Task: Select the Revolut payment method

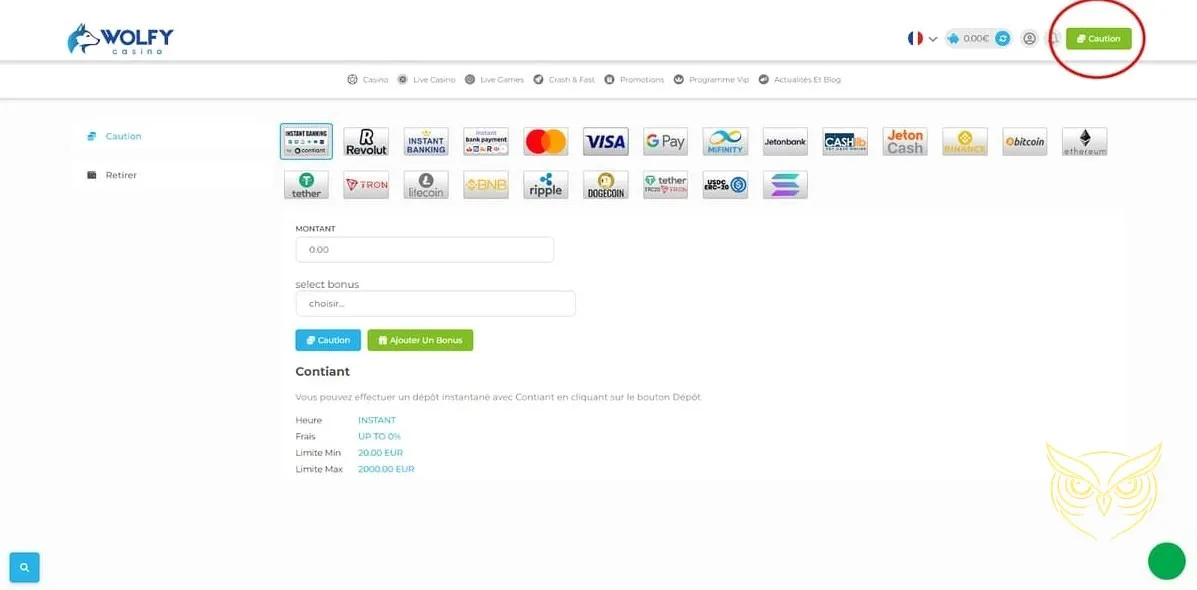Action: pos(366,142)
